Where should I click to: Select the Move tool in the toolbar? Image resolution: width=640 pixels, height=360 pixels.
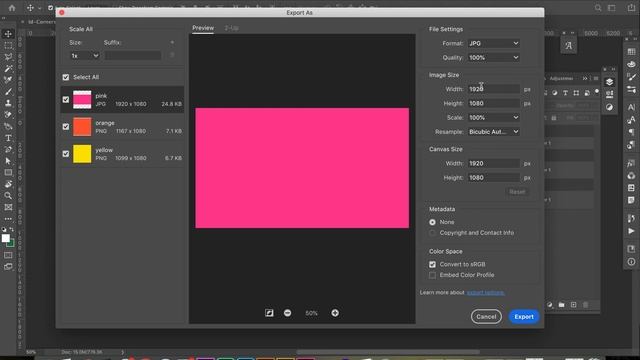click(8, 34)
